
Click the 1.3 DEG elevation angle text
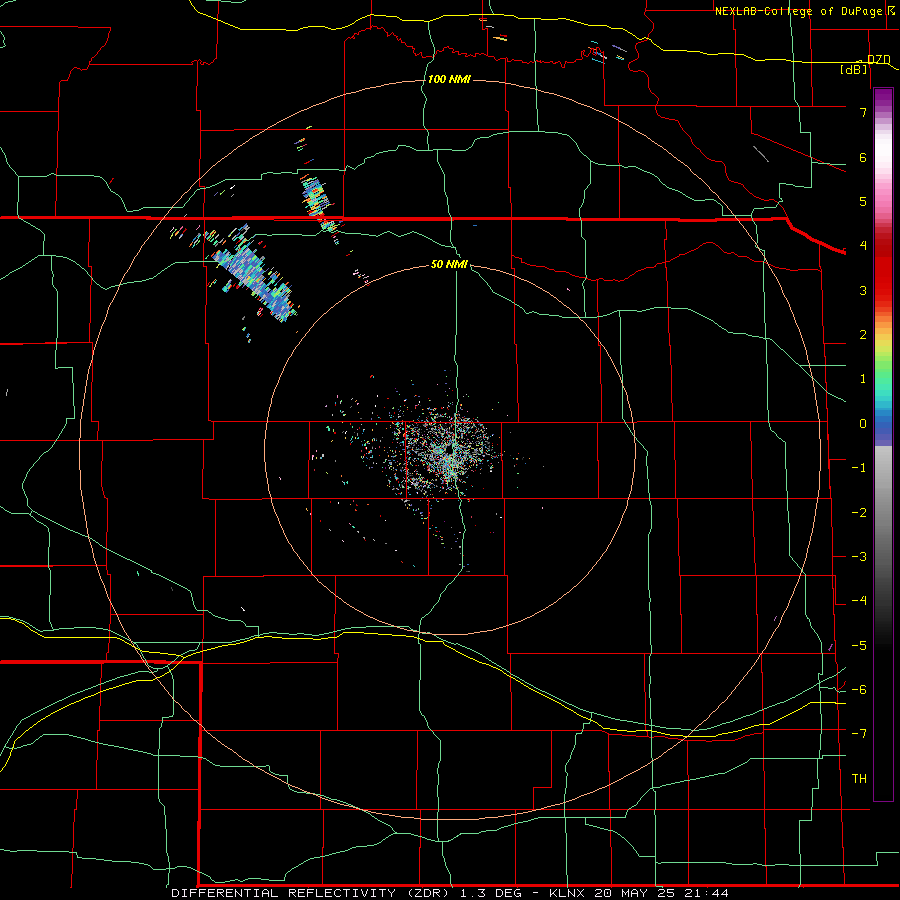point(491,893)
